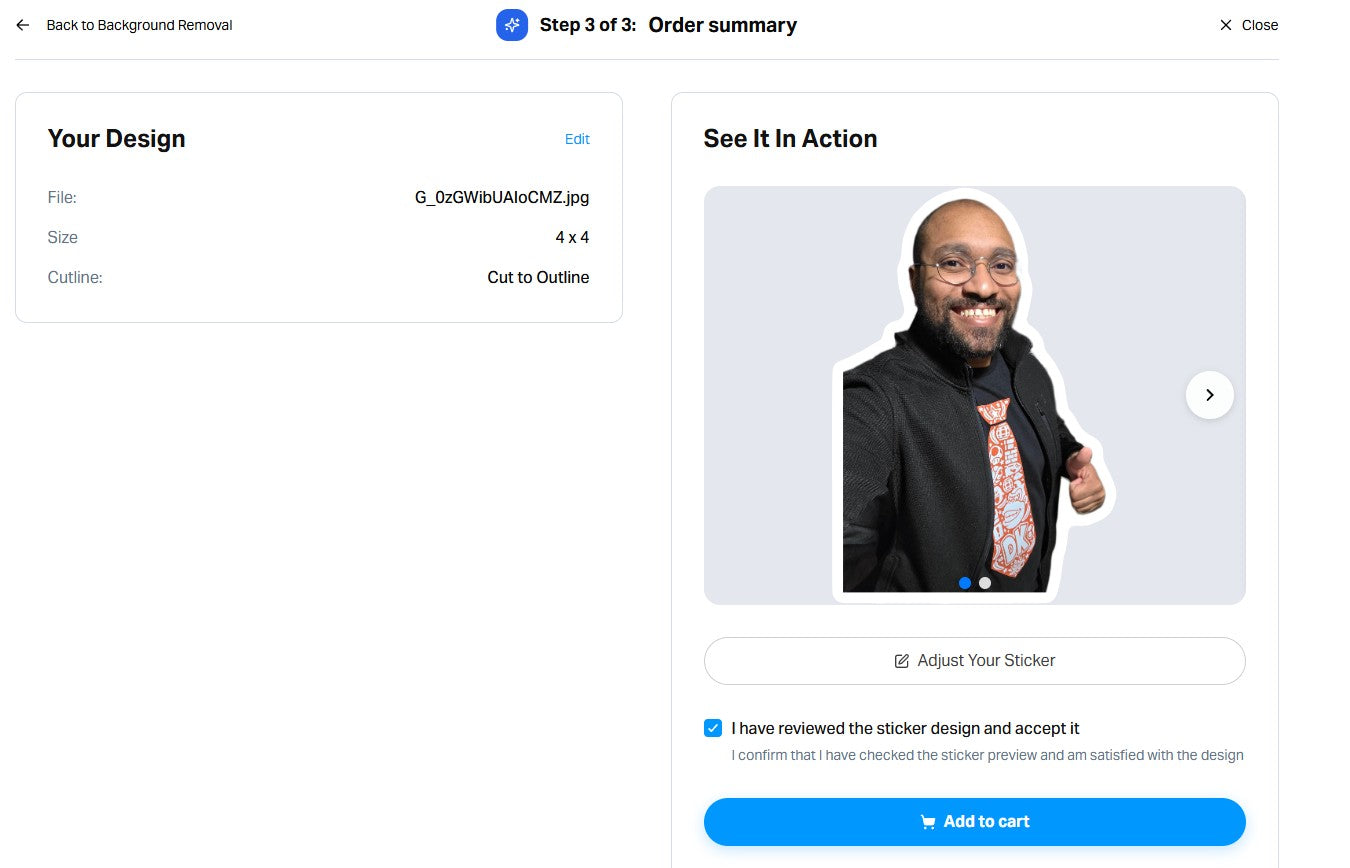This screenshot has width=1350, height=868.
Task: Advance the preview with the right chevron
Action: click(1209, 395)
